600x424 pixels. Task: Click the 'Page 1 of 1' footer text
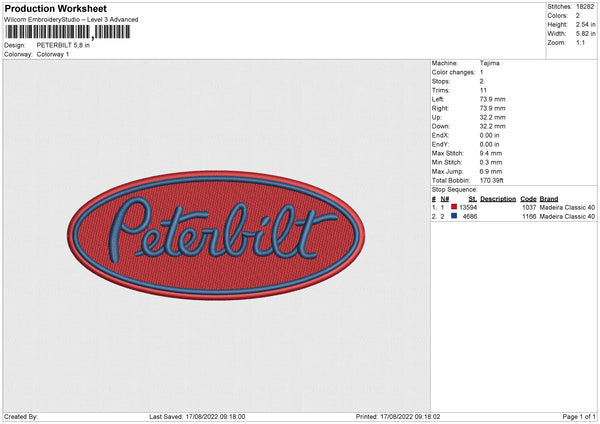(579, 417)
